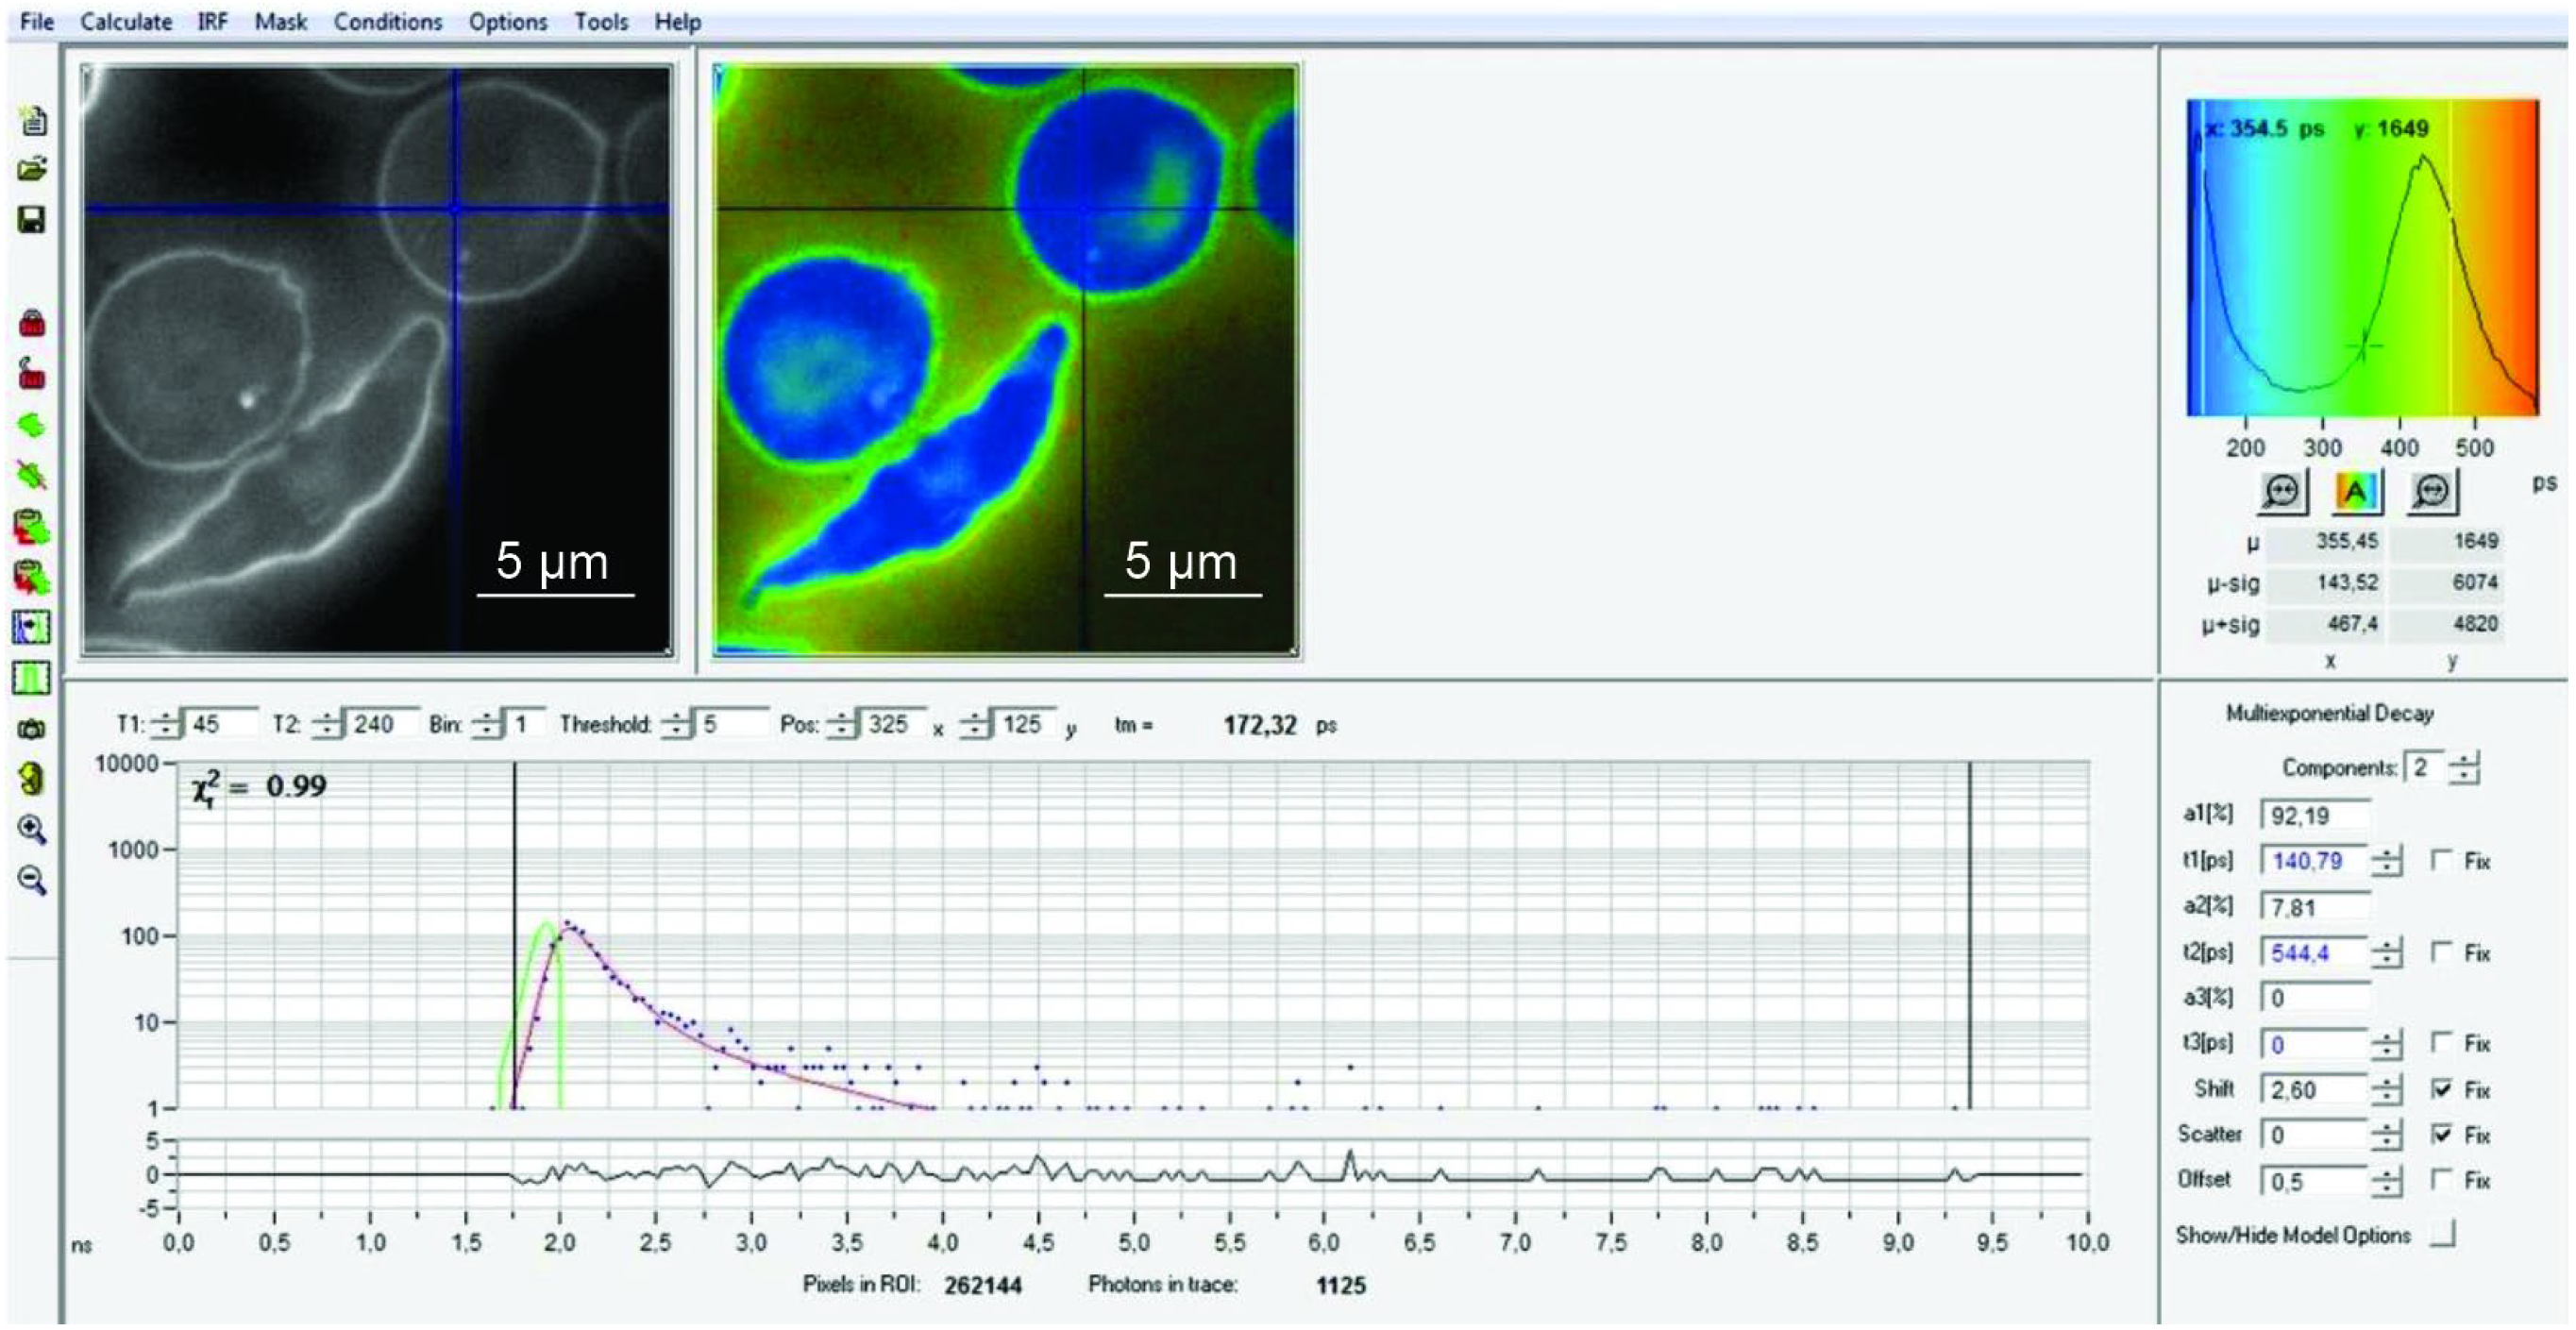Click the zoom in magnifier icon
Screen dimensions: 2576x1330
(x=32, y=829)
